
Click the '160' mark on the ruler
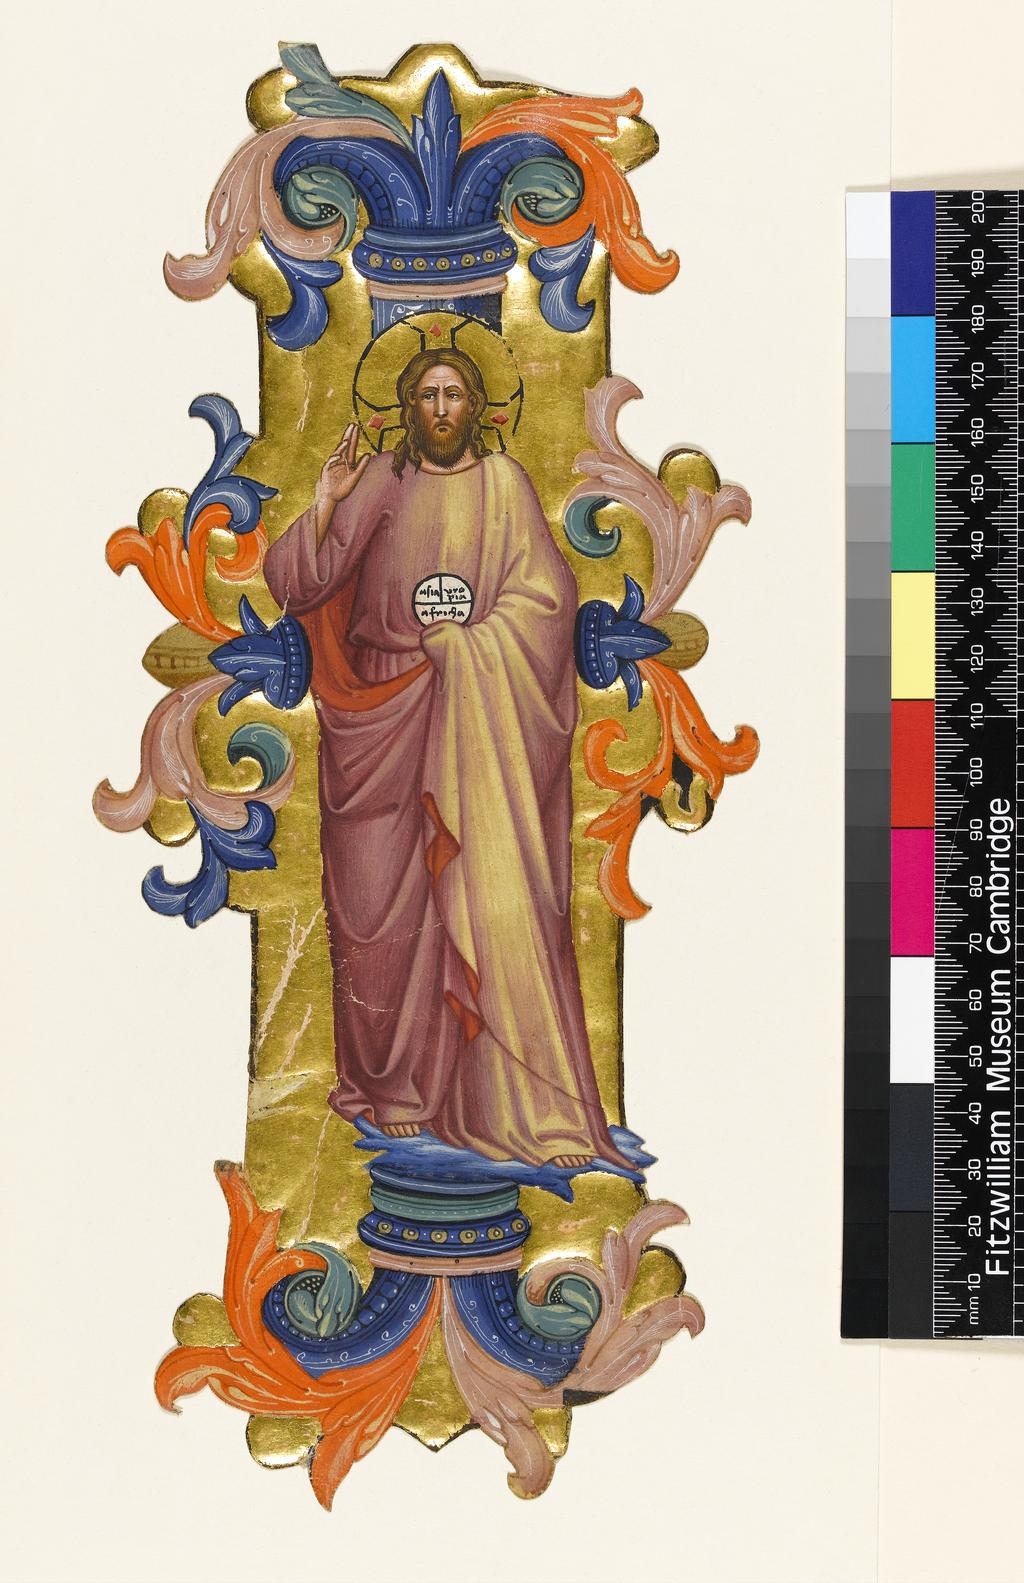click(978, 435)
